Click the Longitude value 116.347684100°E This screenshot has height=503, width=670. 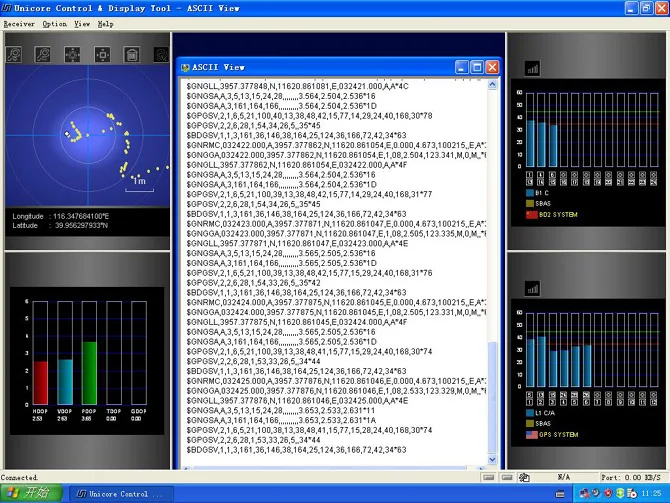pos(81,216)
